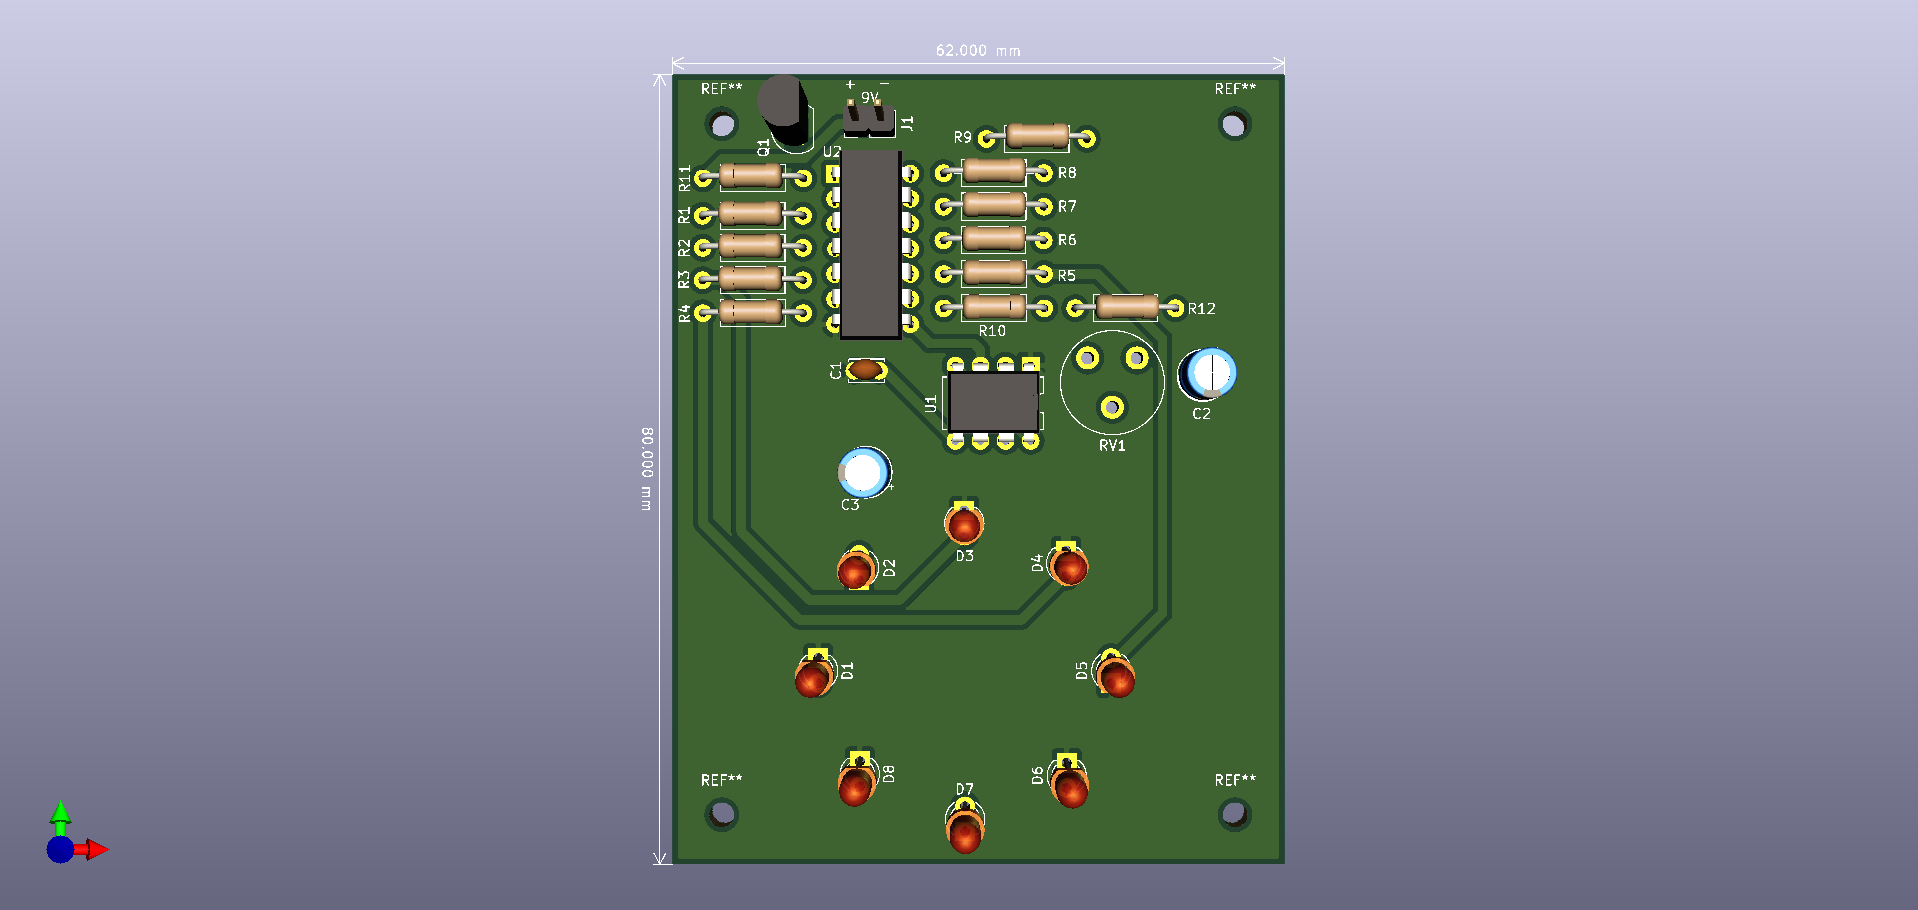Click the Q1 transistor body
The image size is (1918, 910).
783,111
